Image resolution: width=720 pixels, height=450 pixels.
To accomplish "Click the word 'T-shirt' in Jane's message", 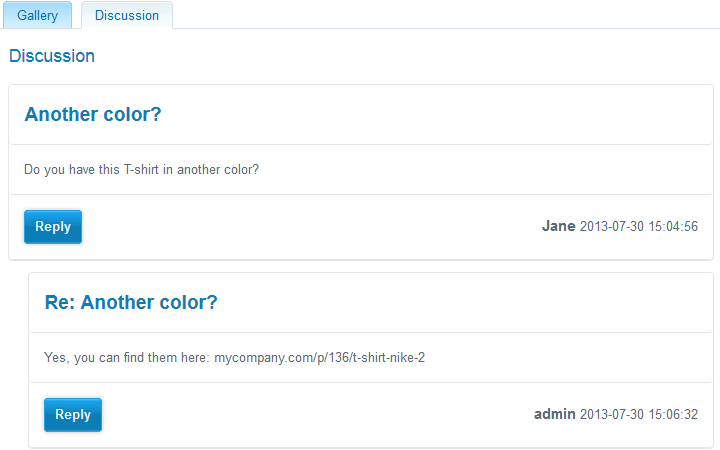I will point(141,169).
